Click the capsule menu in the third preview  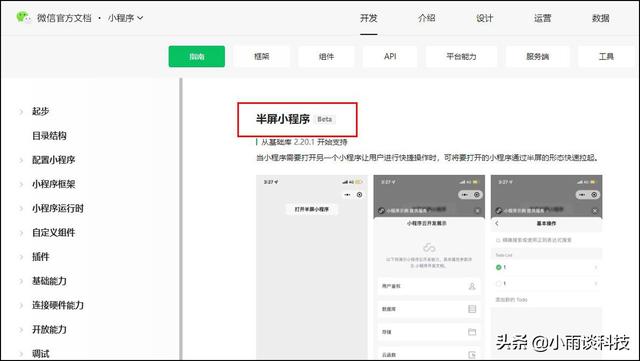pyautogui.click(x=588, y=195)
